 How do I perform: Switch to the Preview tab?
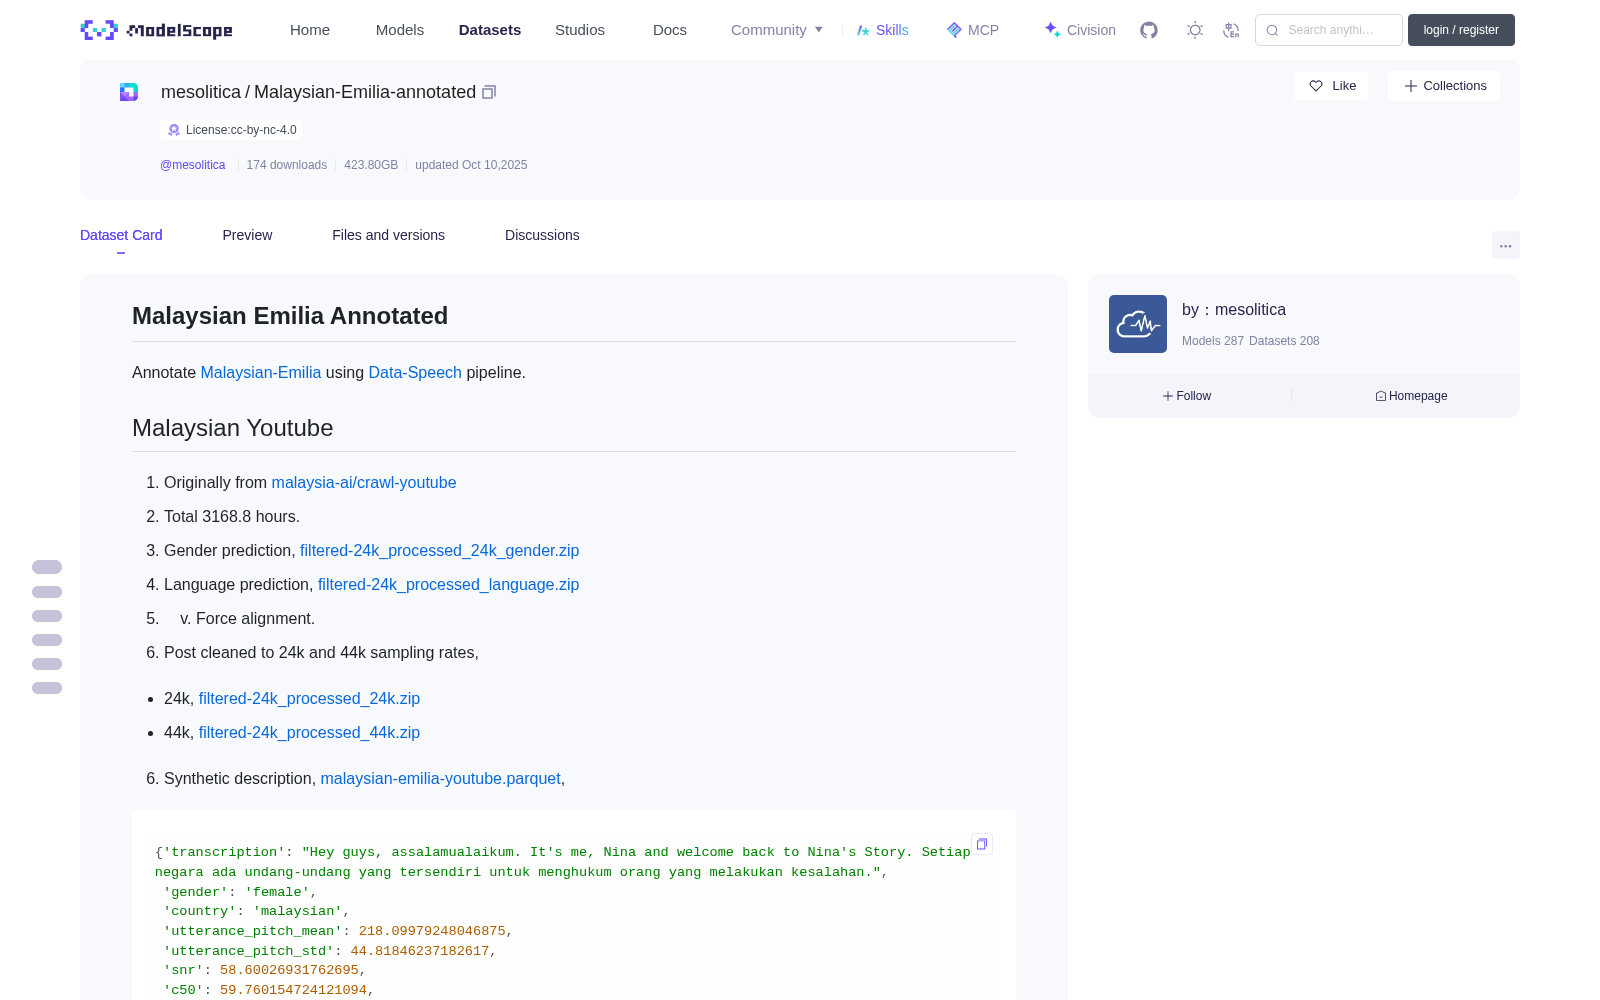point(247,235)
